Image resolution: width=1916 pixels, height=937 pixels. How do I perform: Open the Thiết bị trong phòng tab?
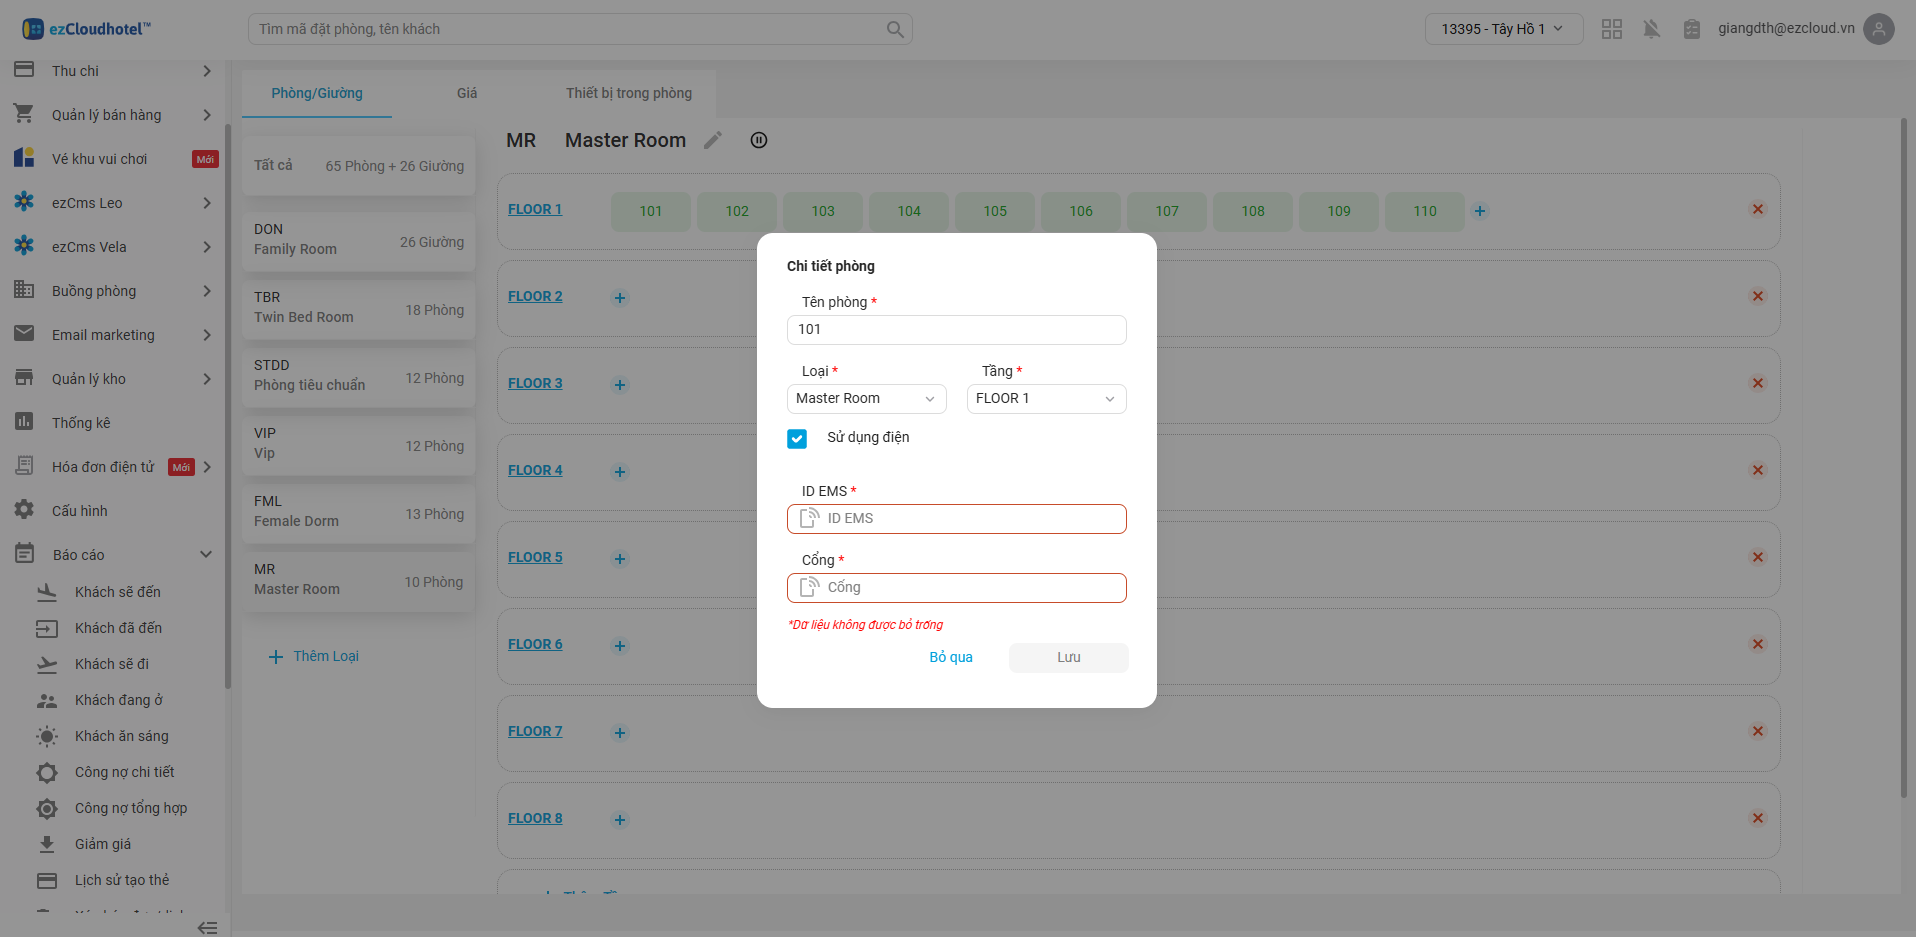(628, 93)
